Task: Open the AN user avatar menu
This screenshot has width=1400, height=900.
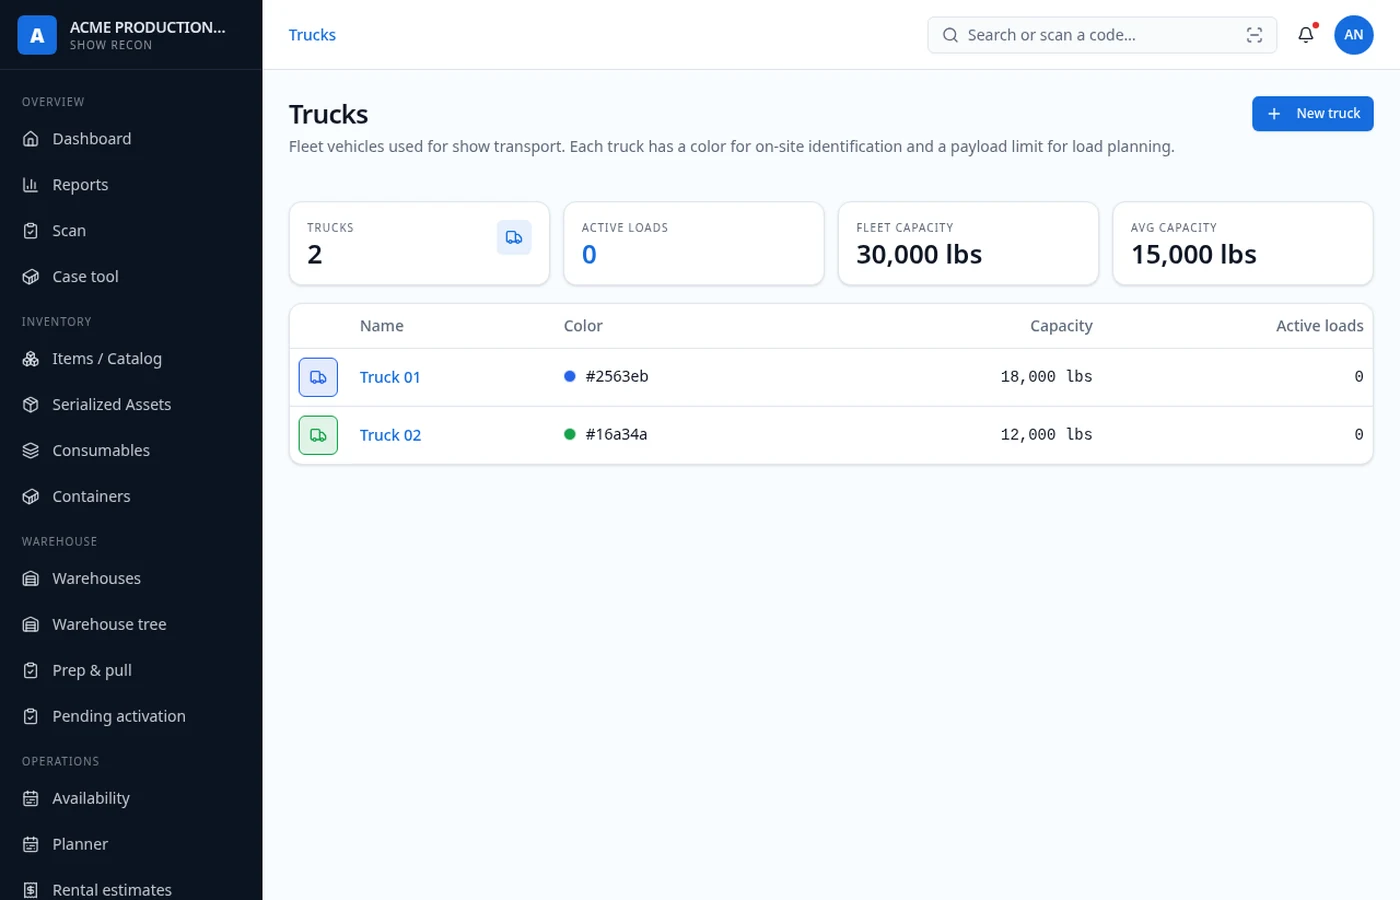Action: [1354, 35]
